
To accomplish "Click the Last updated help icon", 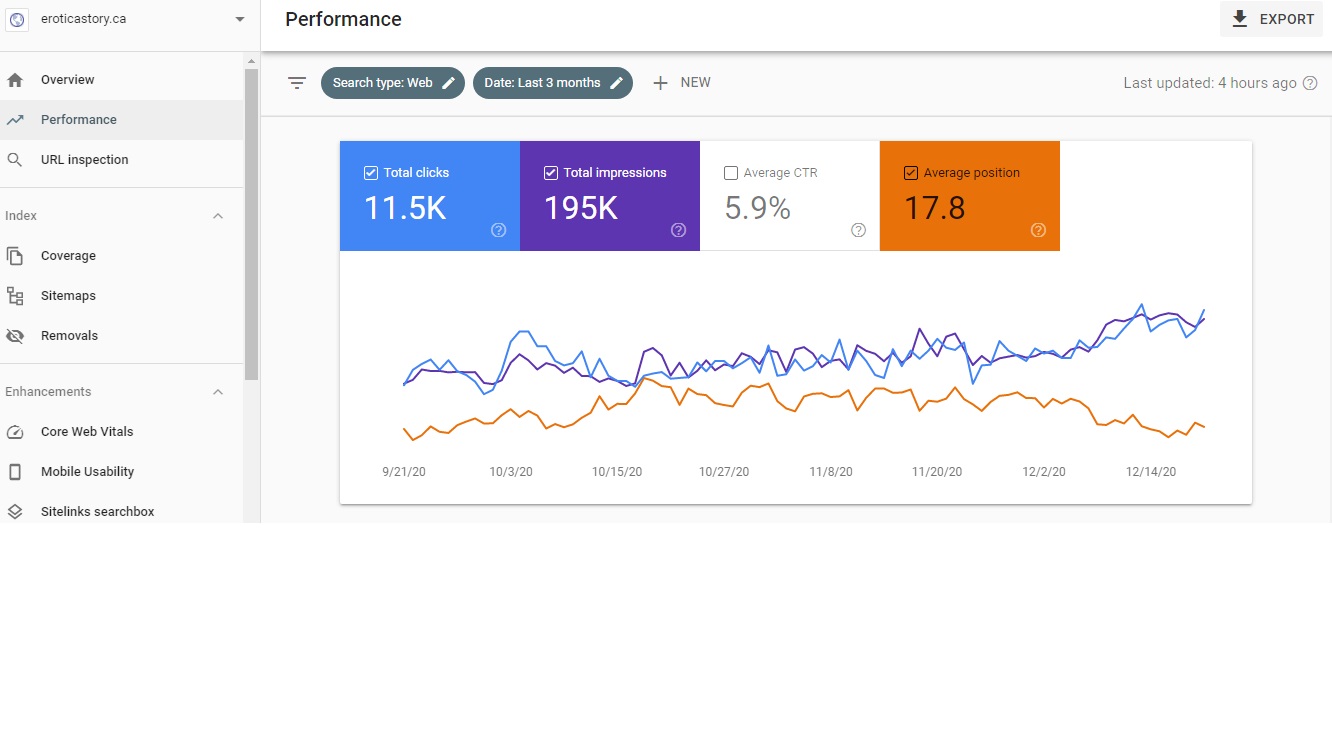I will 1310,83.
